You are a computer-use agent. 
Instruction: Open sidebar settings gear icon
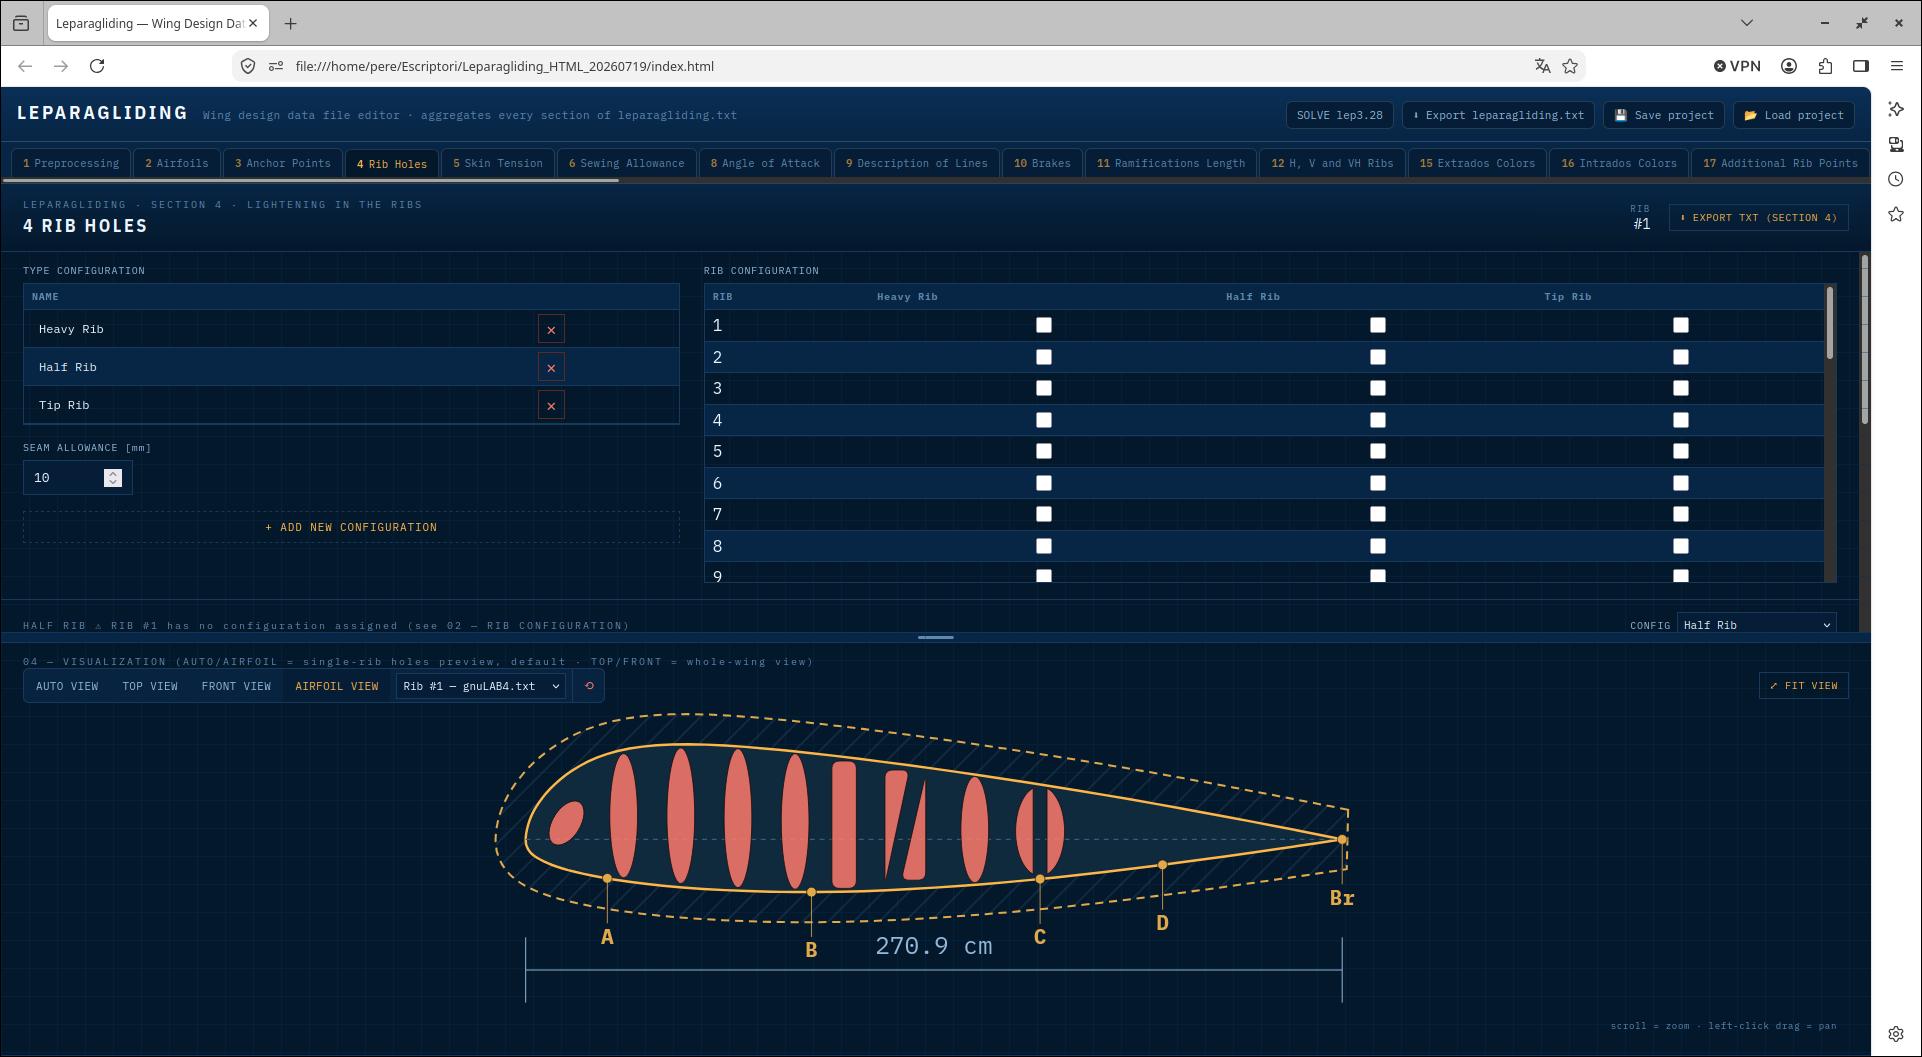[1896, 1034]
